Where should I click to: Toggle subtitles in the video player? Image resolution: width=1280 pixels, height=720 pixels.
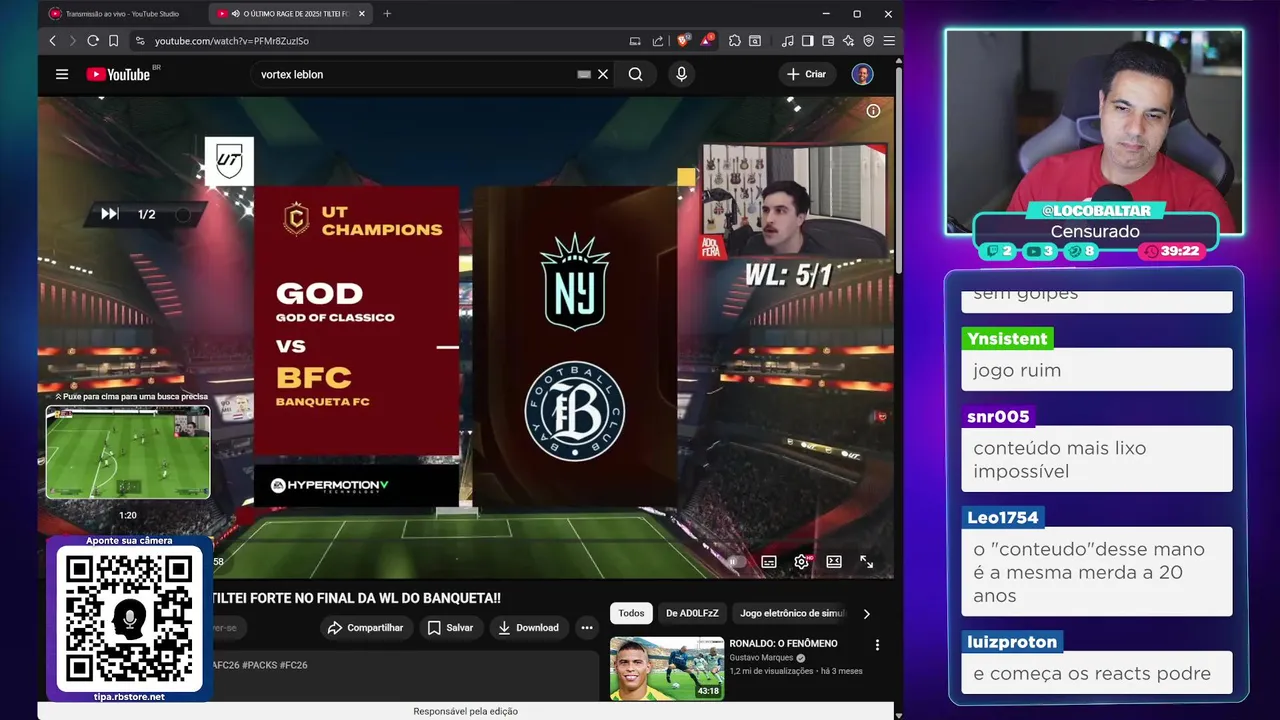click(x=769, y=562)
